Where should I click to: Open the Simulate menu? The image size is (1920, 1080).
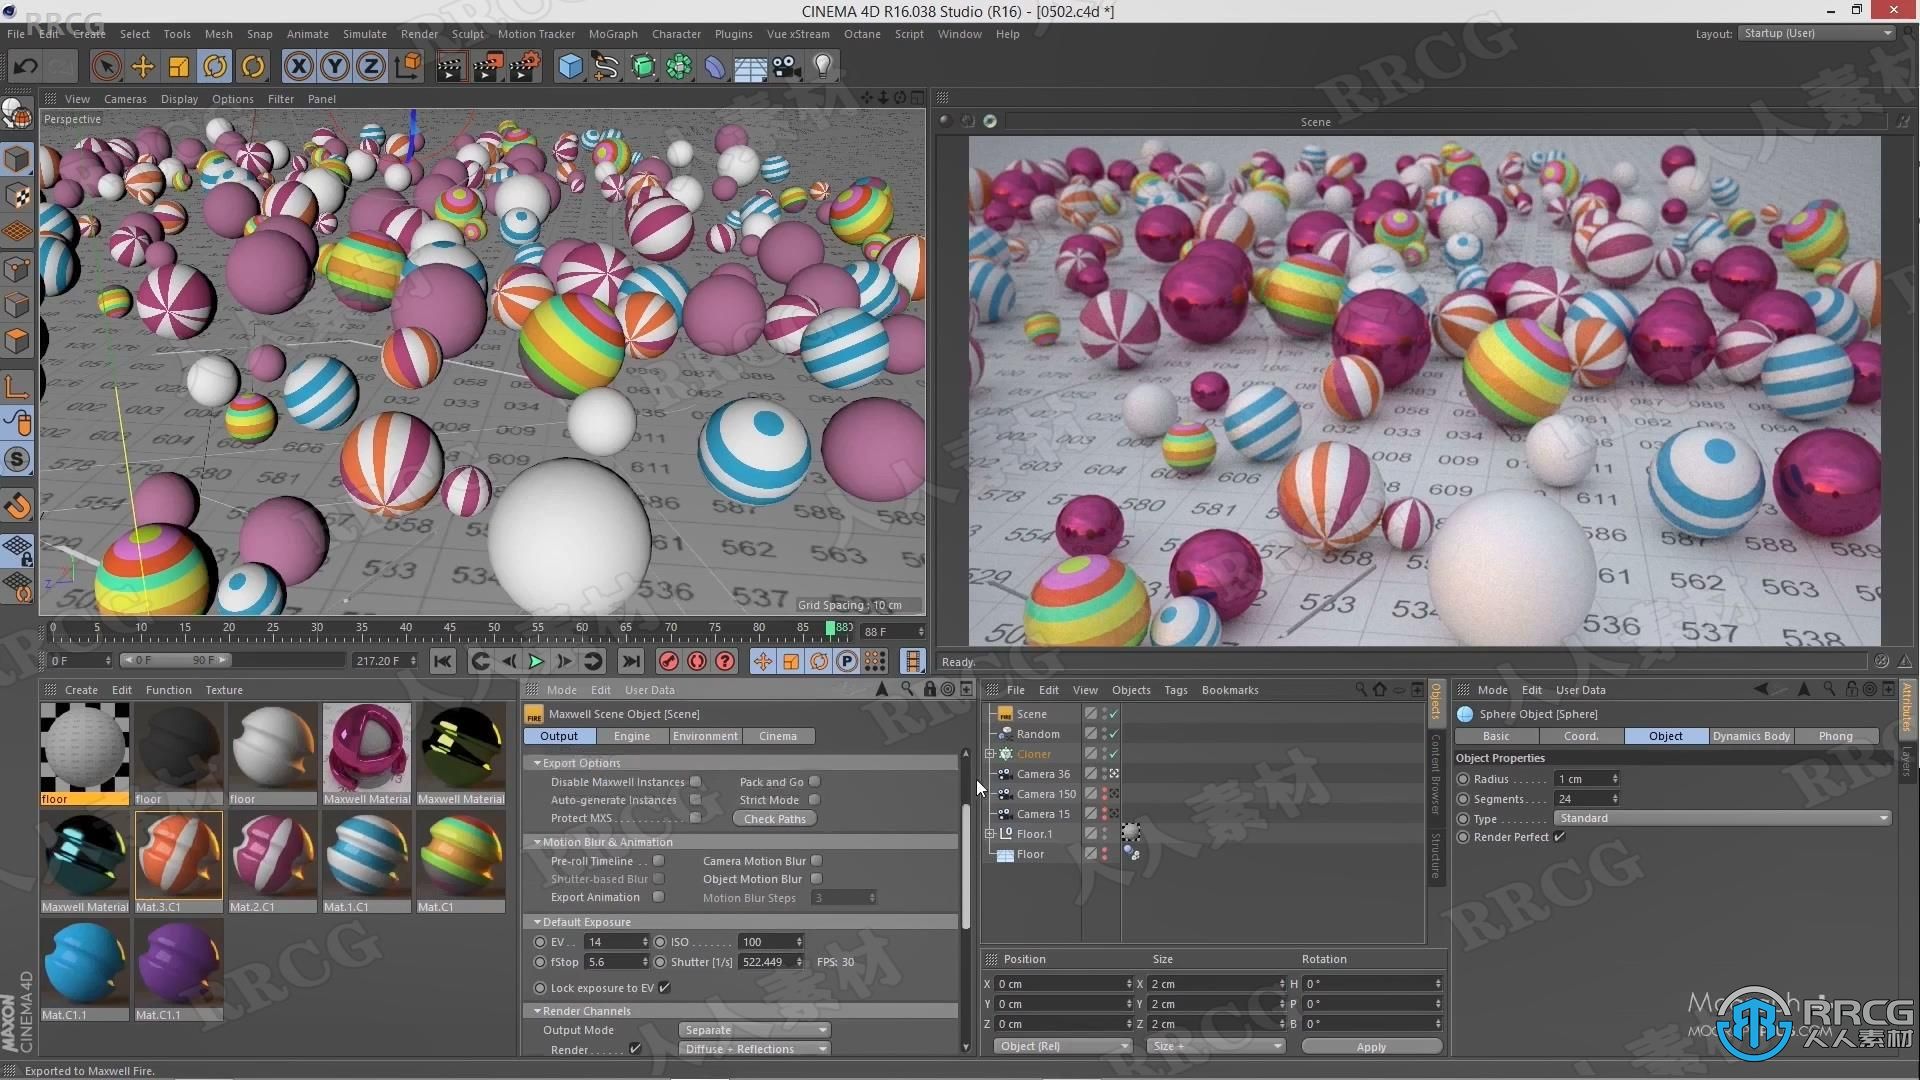click(364, 34)
